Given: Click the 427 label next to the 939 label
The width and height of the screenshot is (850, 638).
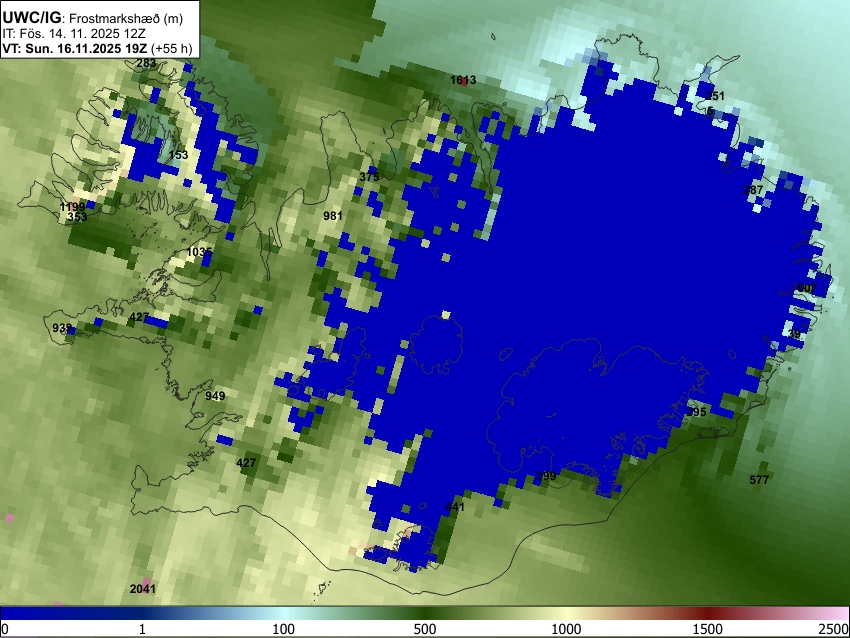Looking at the screenshot, I should 139,317.
